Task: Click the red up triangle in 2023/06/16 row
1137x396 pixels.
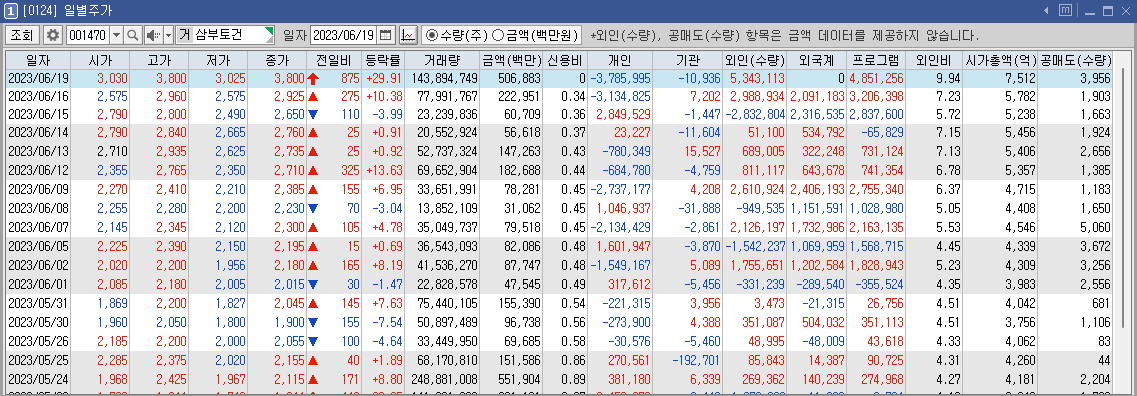Action: (x=313, y=96)
